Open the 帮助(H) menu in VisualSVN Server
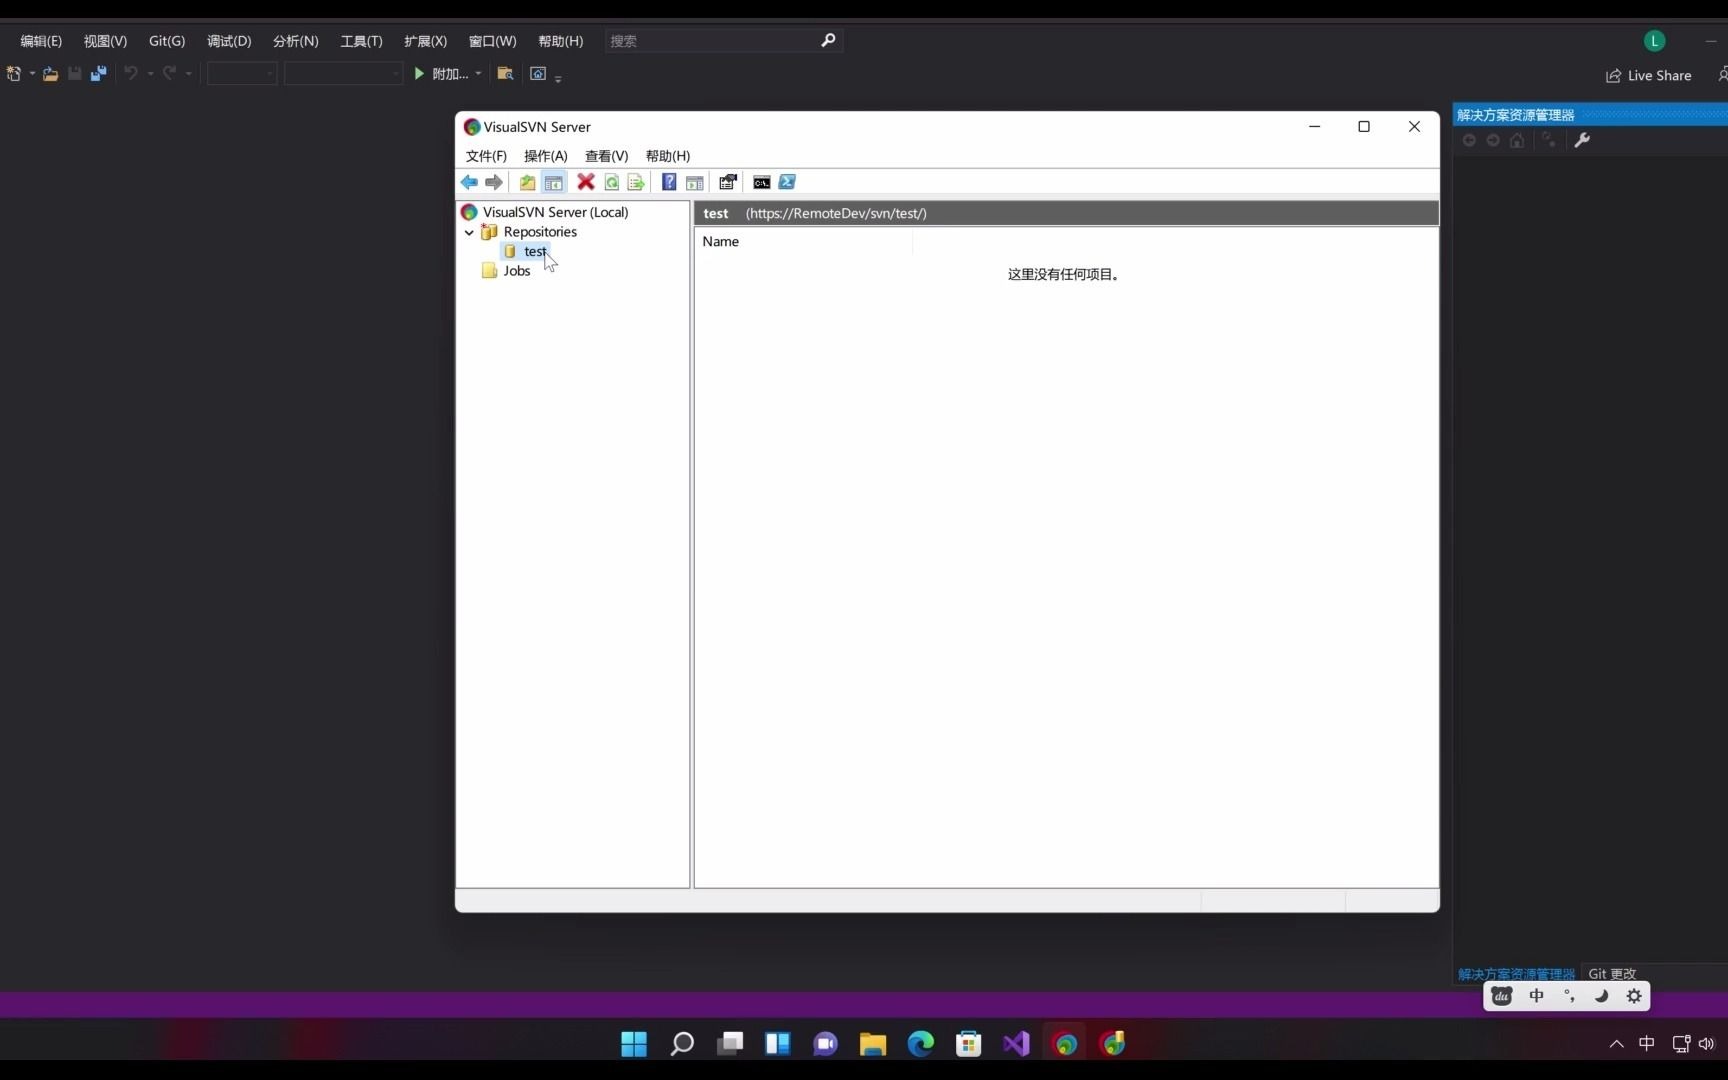1728x1080 pixels. [x=668, y=156]
